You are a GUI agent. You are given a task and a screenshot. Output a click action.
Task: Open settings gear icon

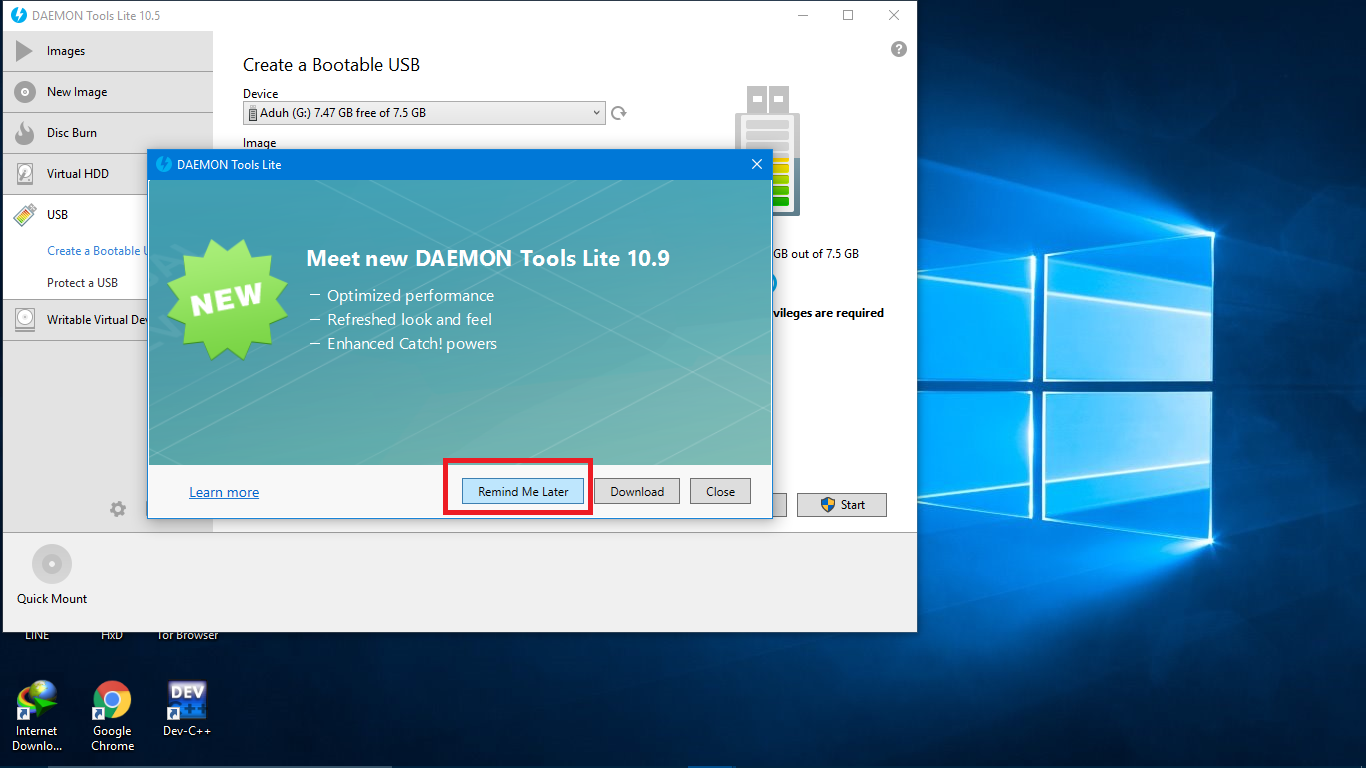click(x=118, y=509)
